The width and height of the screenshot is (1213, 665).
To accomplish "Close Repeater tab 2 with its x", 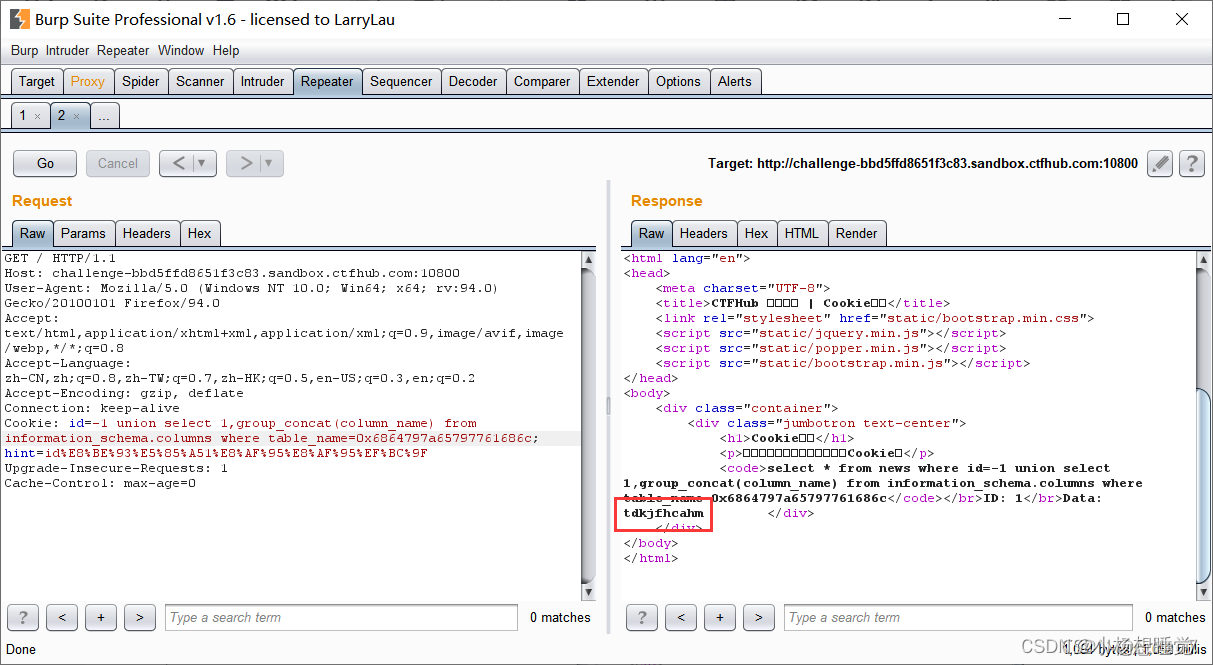I will [76, 116].
